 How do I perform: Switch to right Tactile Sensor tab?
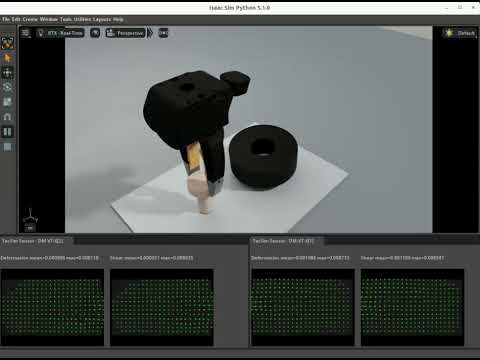click(283, 241)
